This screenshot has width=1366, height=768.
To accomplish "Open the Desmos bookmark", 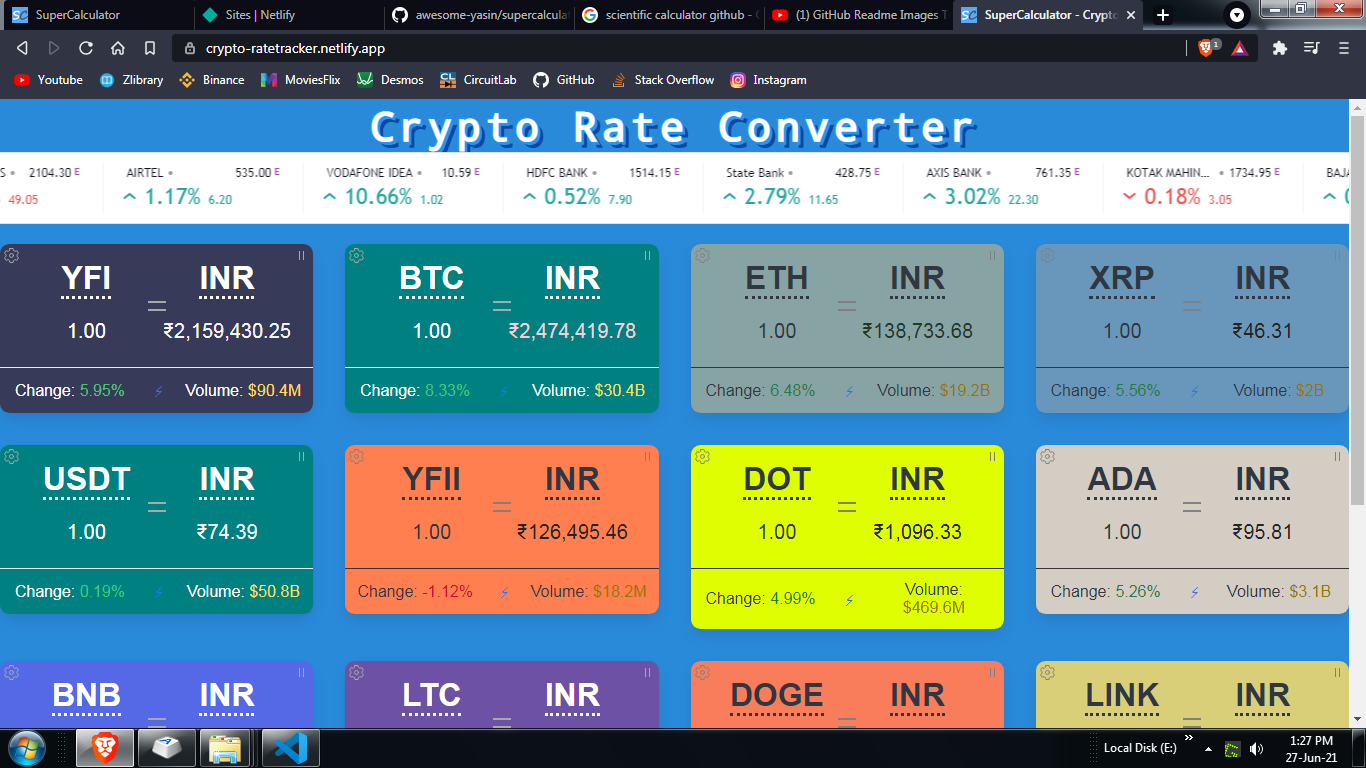I will pyautogui.click(x=390, y=80).
